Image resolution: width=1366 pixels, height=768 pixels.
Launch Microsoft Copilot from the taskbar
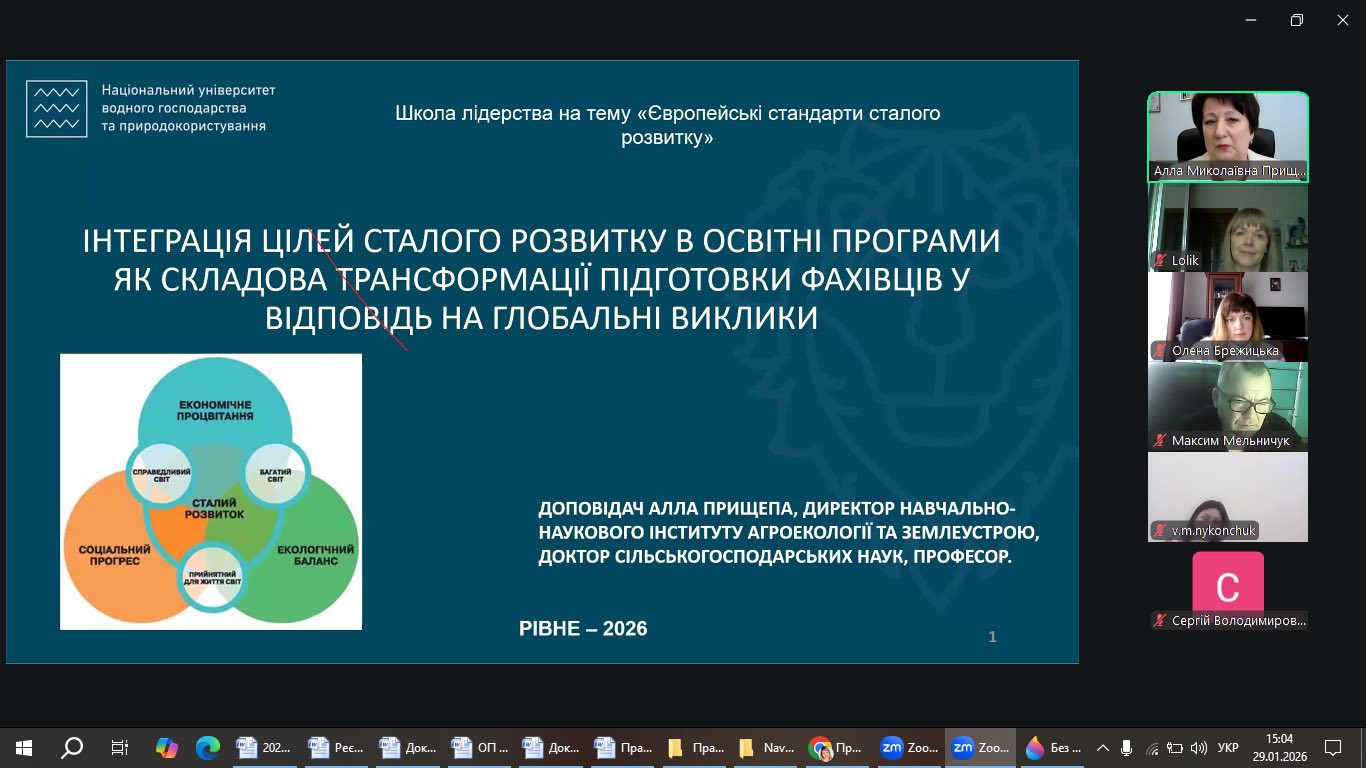coord(167,747)
